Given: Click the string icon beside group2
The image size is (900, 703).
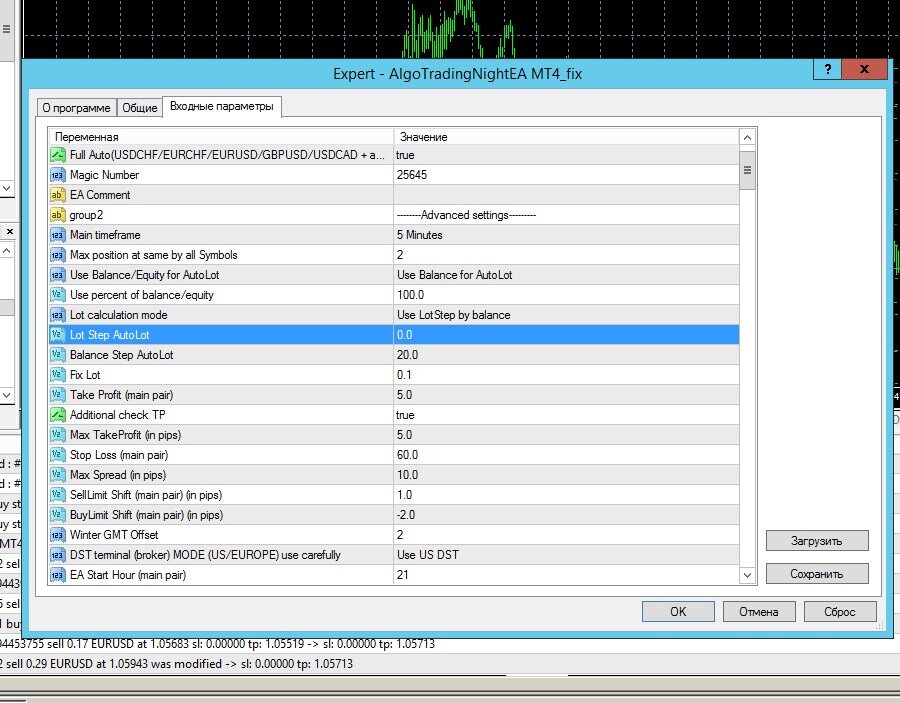Looking at the screenshot, I should 57,215.
